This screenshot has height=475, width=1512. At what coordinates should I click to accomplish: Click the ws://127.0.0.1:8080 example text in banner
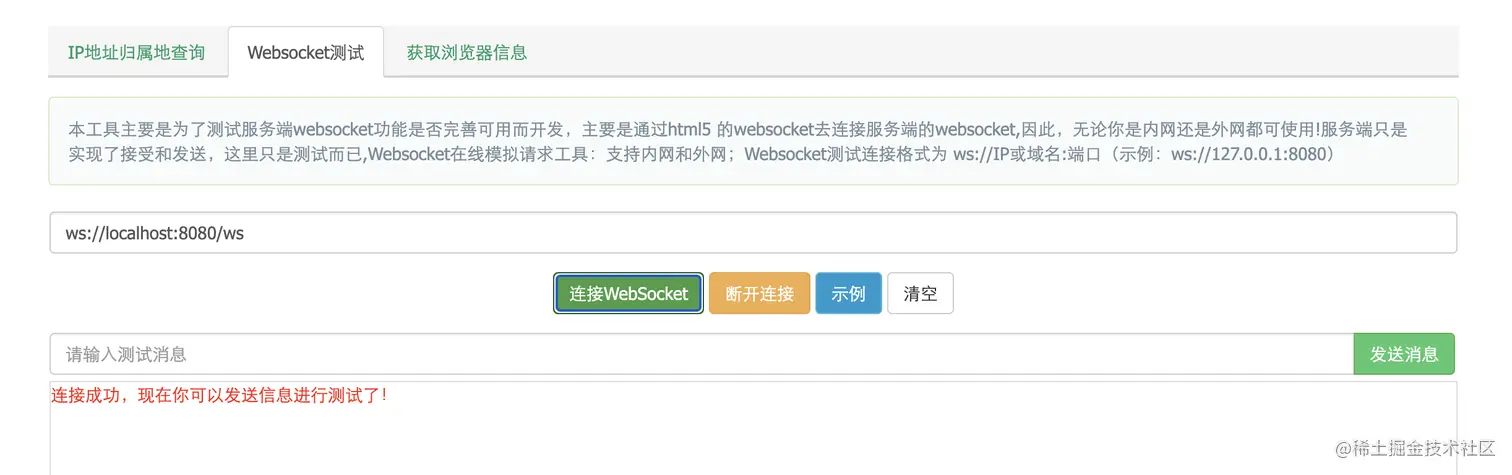(x=1248, y=155)
